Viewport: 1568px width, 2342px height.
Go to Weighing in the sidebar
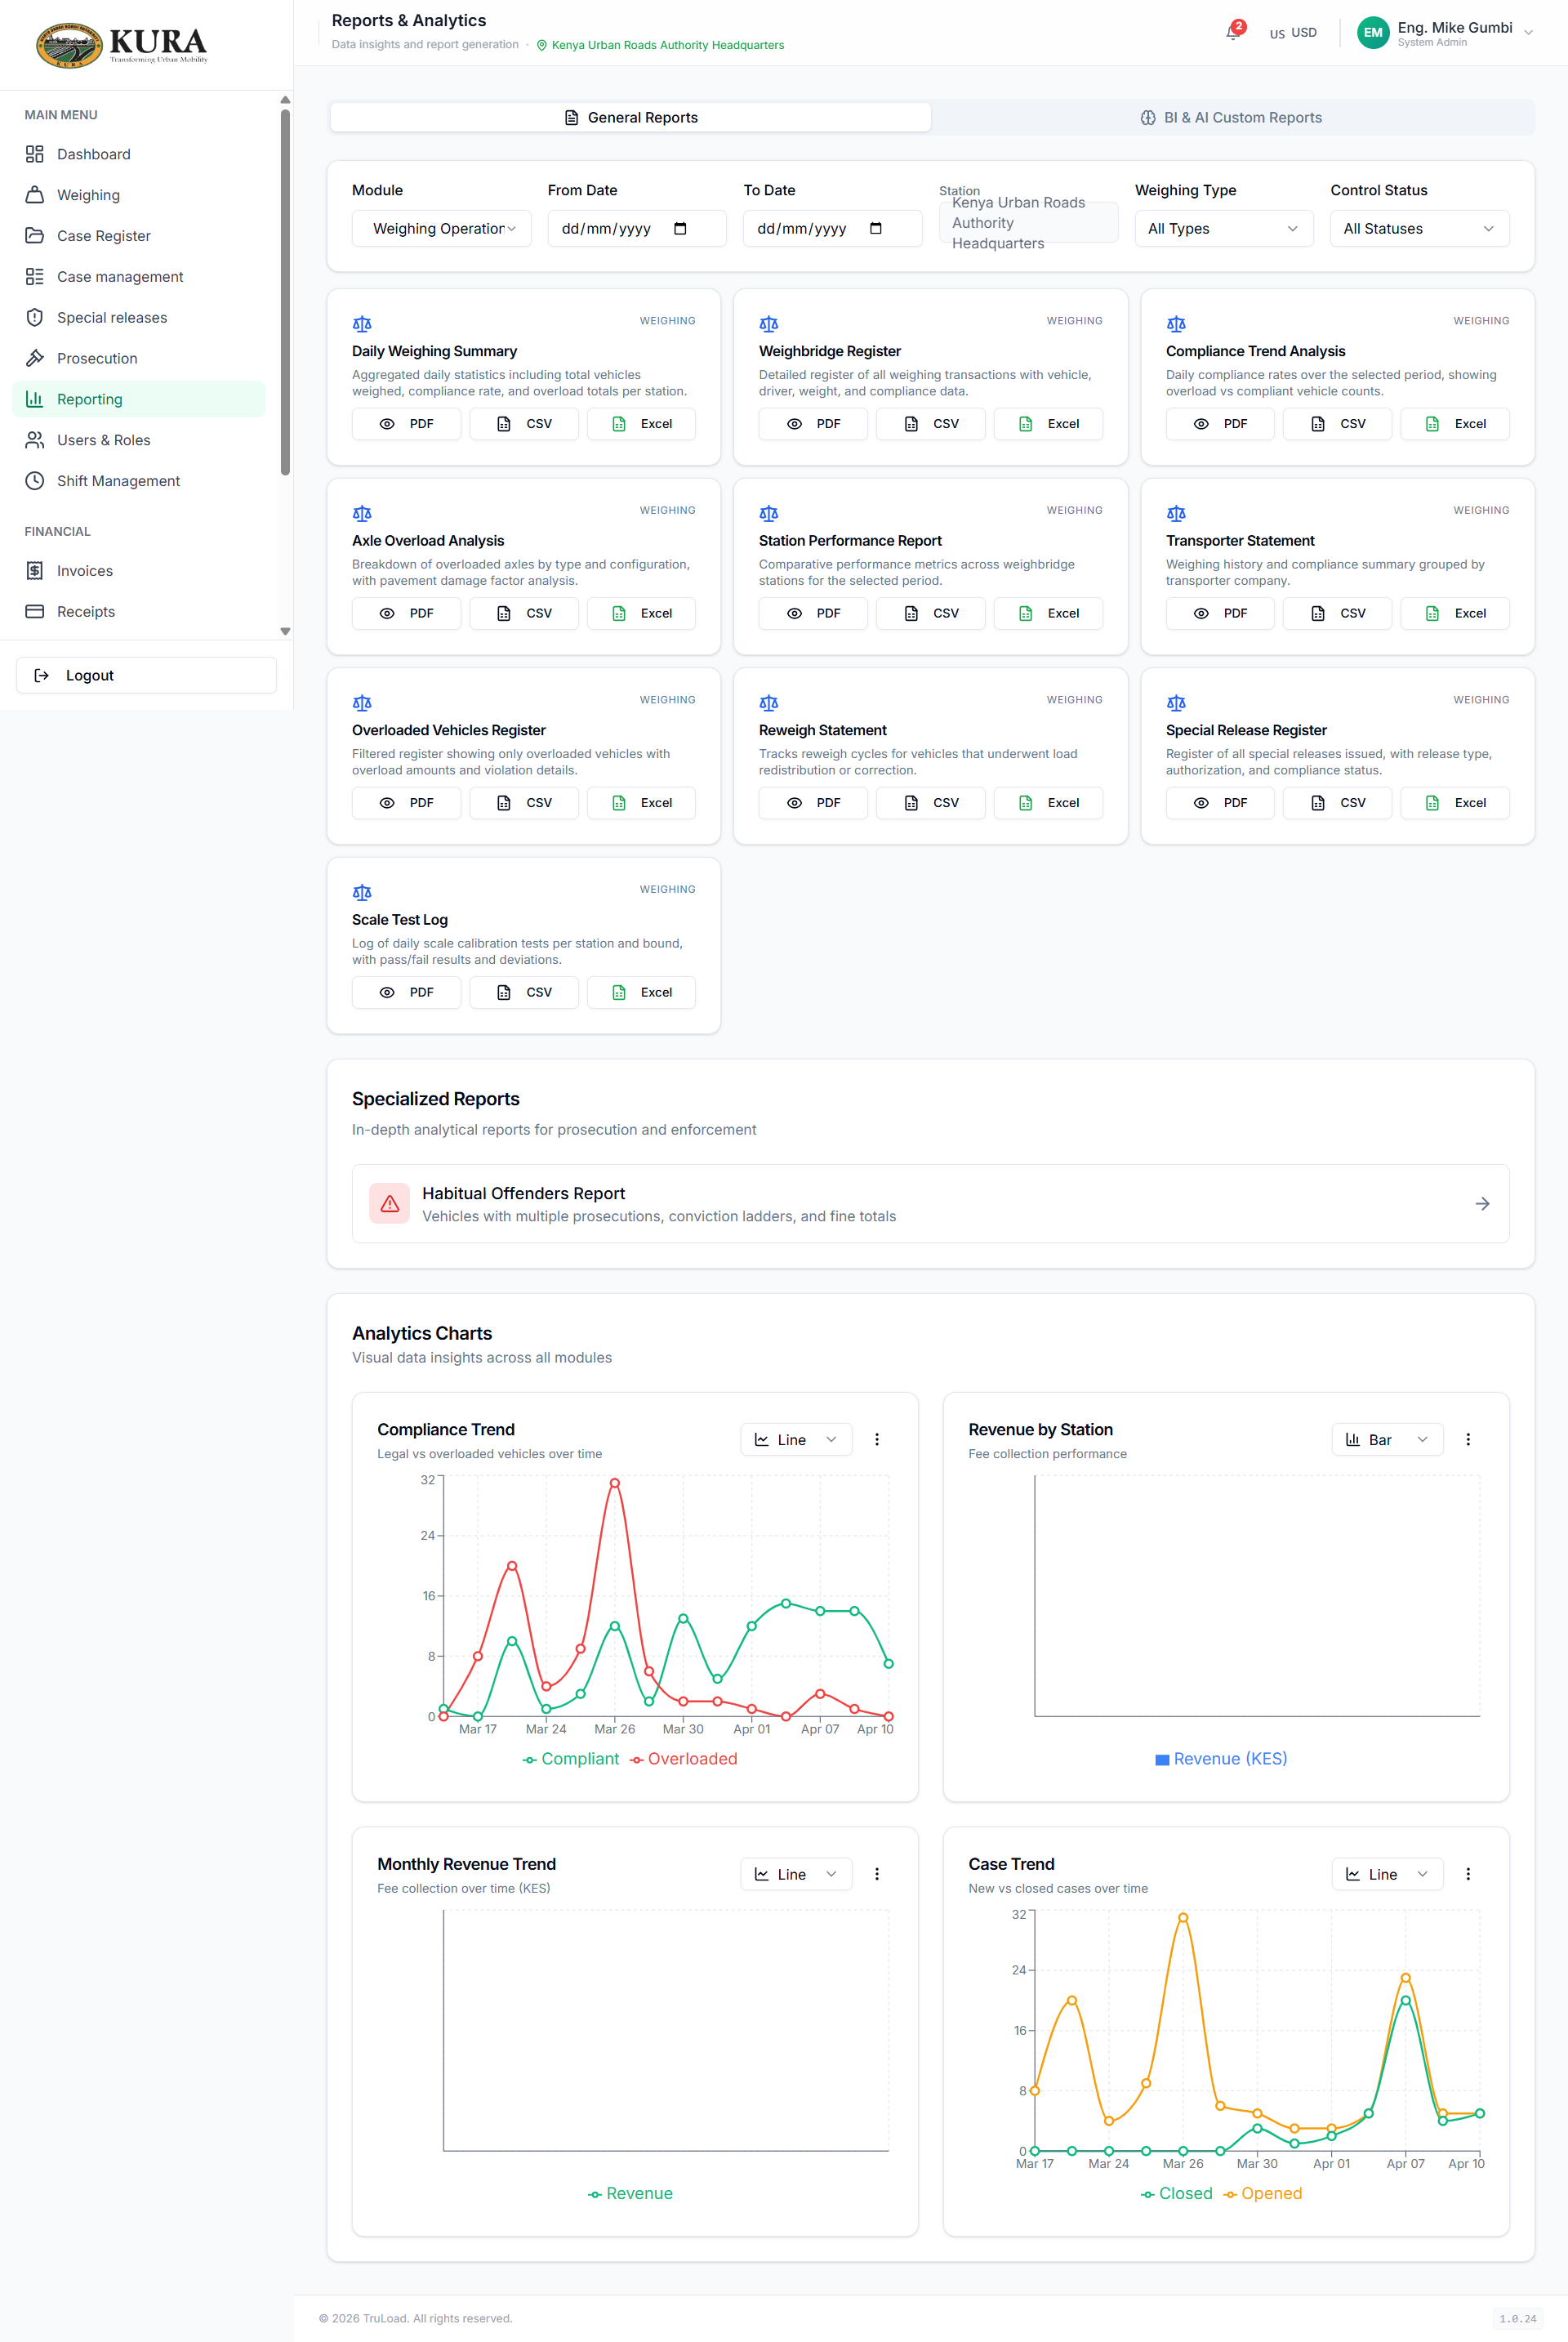coord(139,195)
